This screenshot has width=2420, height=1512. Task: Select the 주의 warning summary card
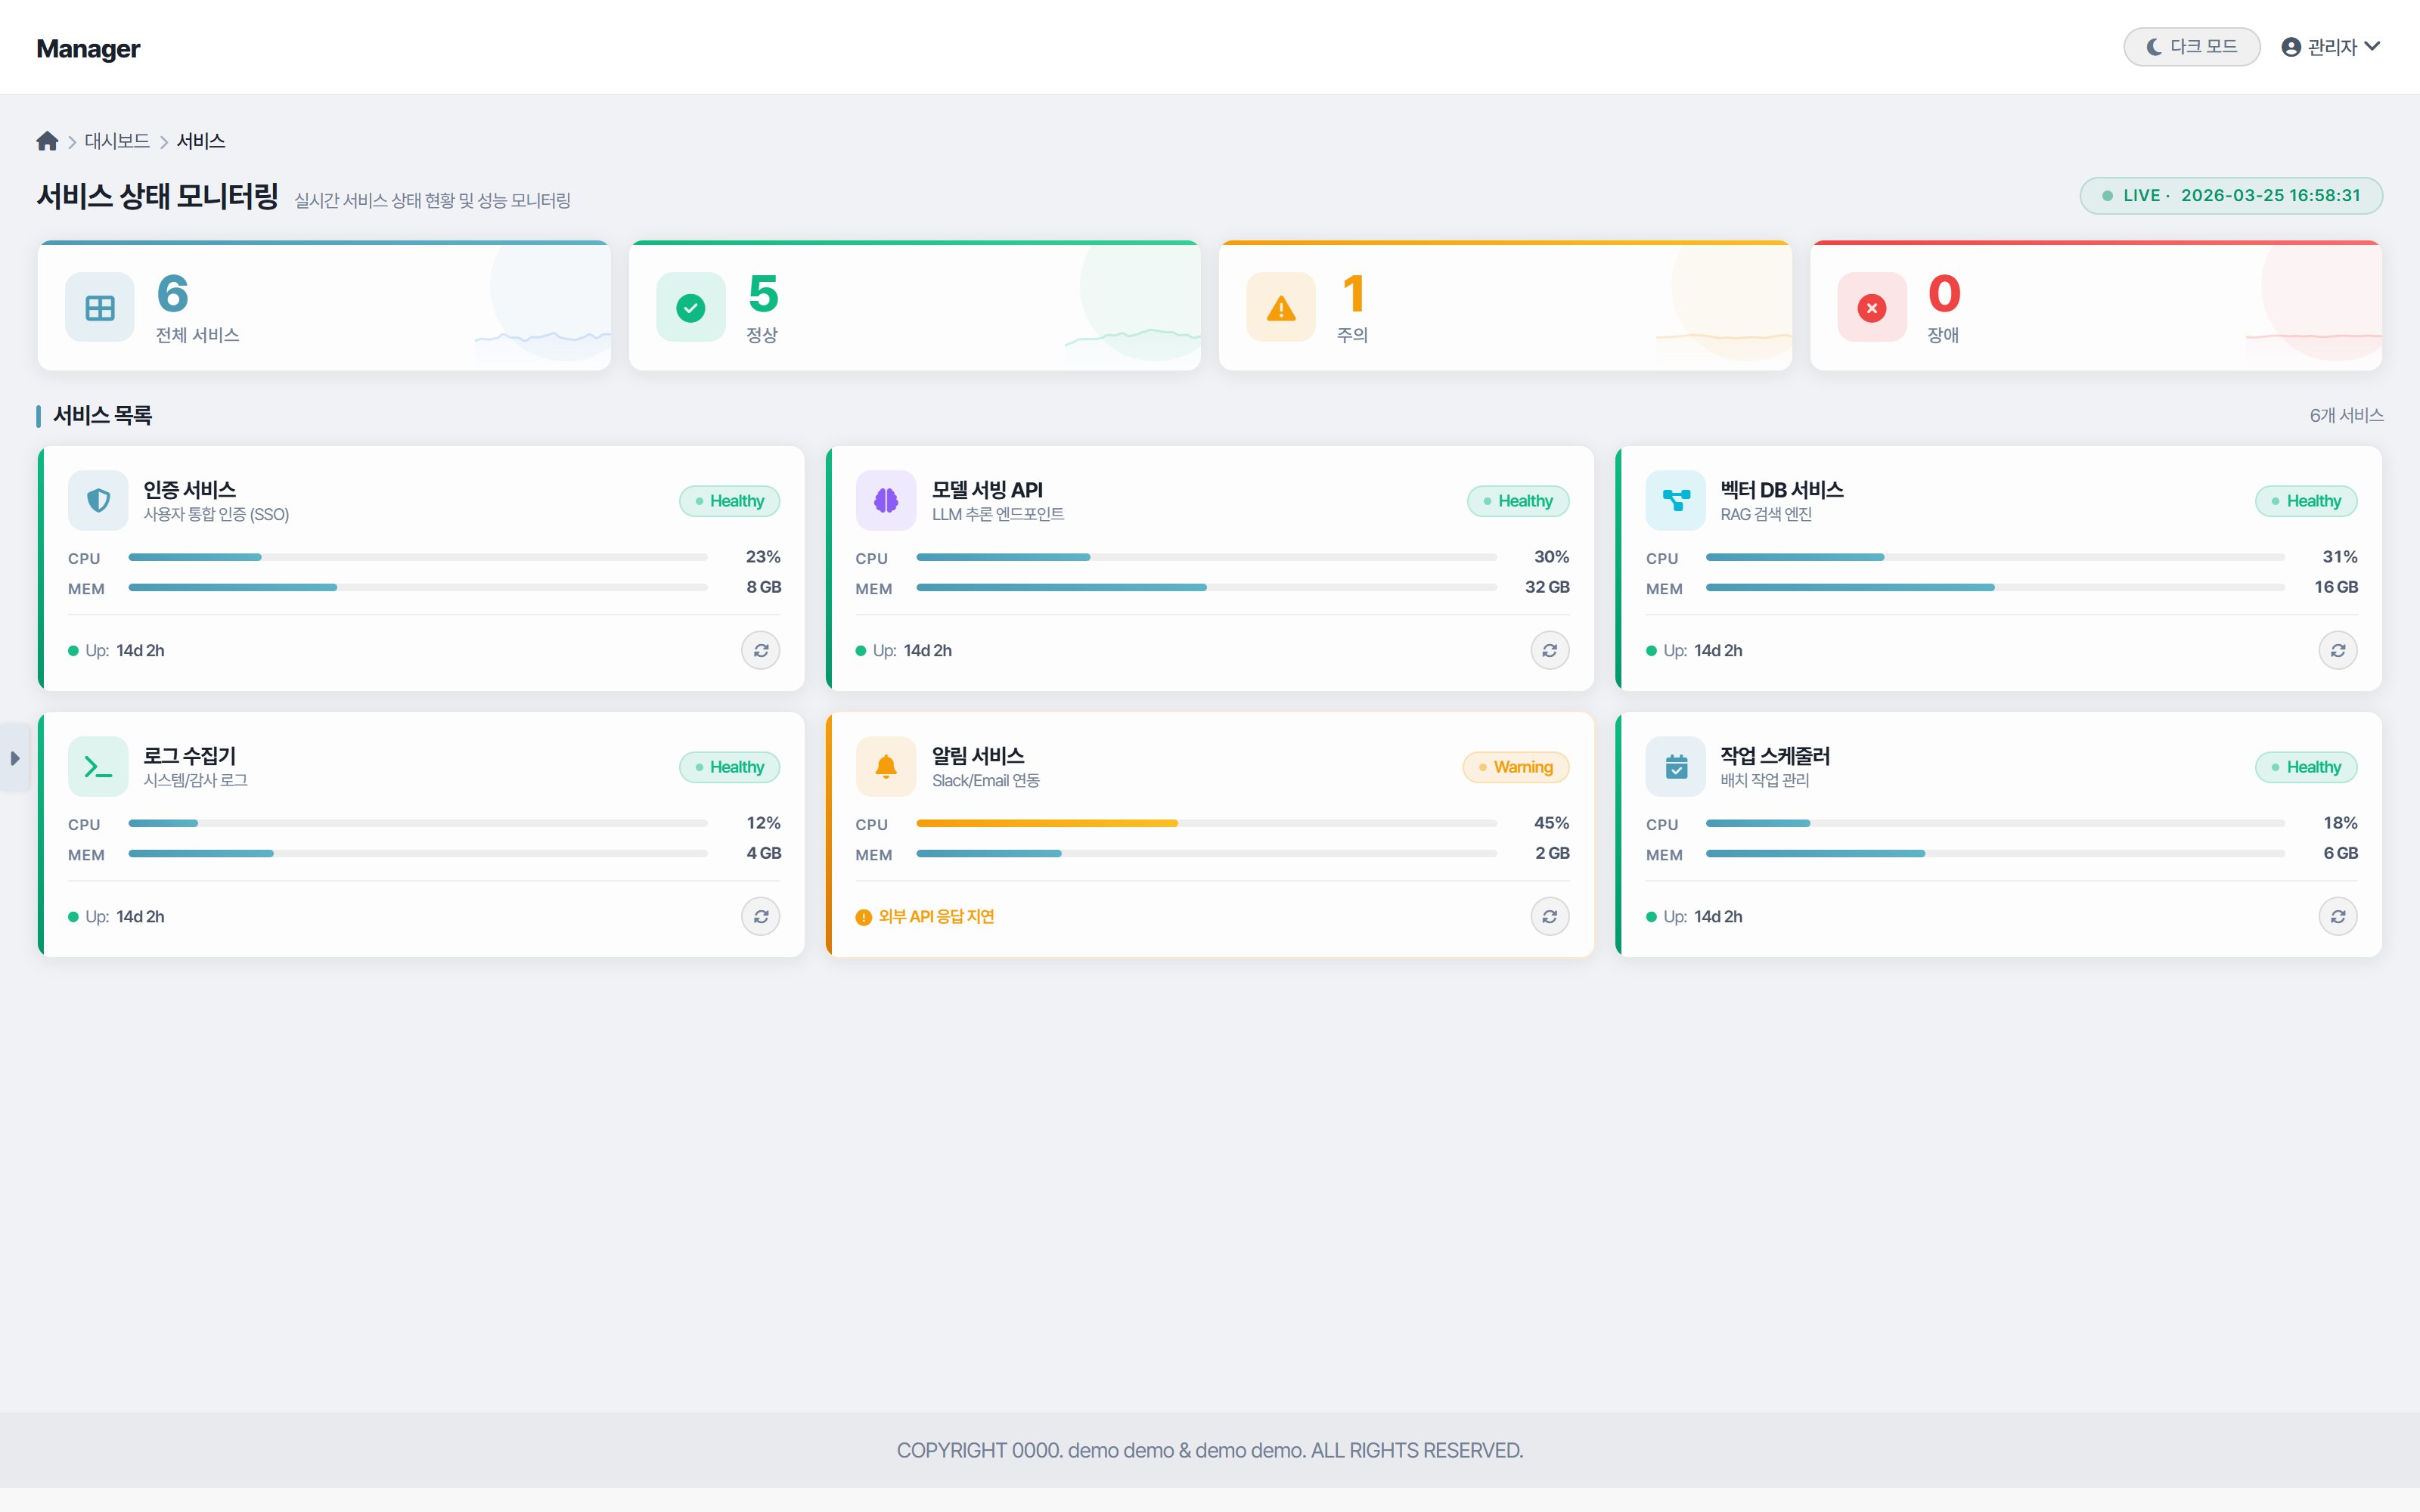(1504, 306)
